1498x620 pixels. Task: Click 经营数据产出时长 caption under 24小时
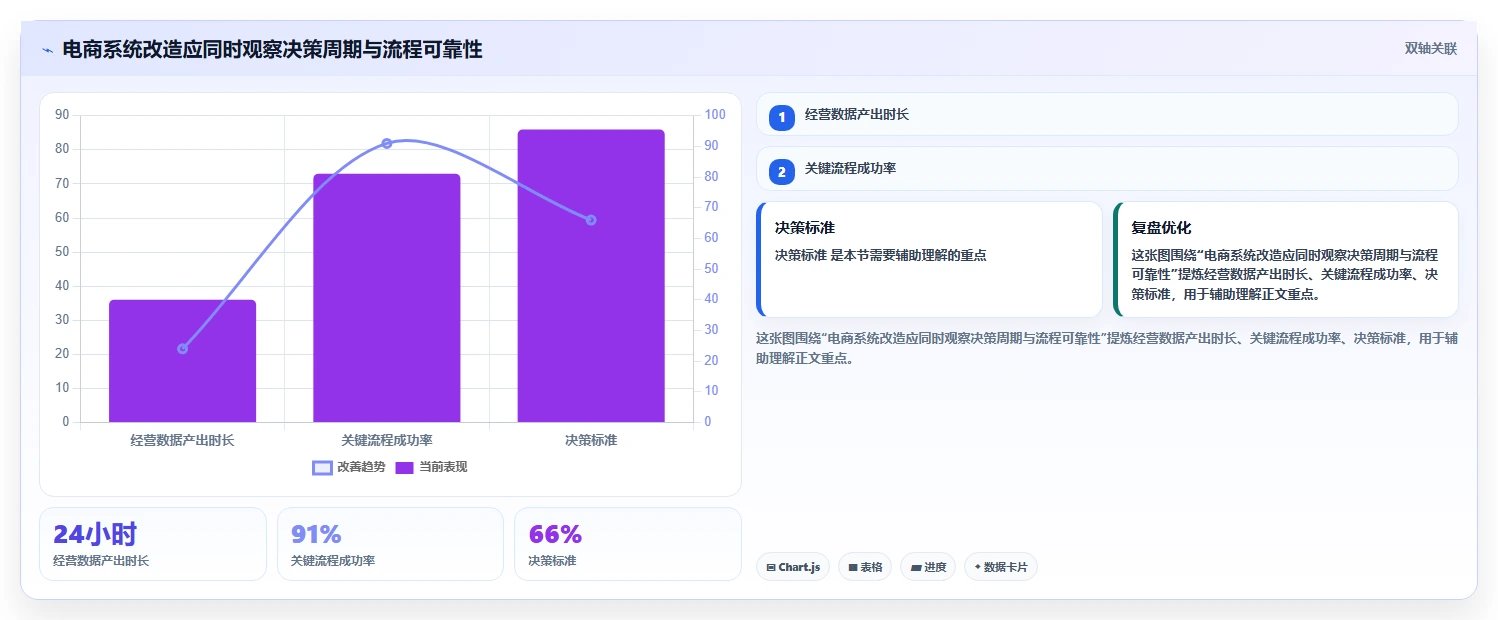[x=101, y=561]
